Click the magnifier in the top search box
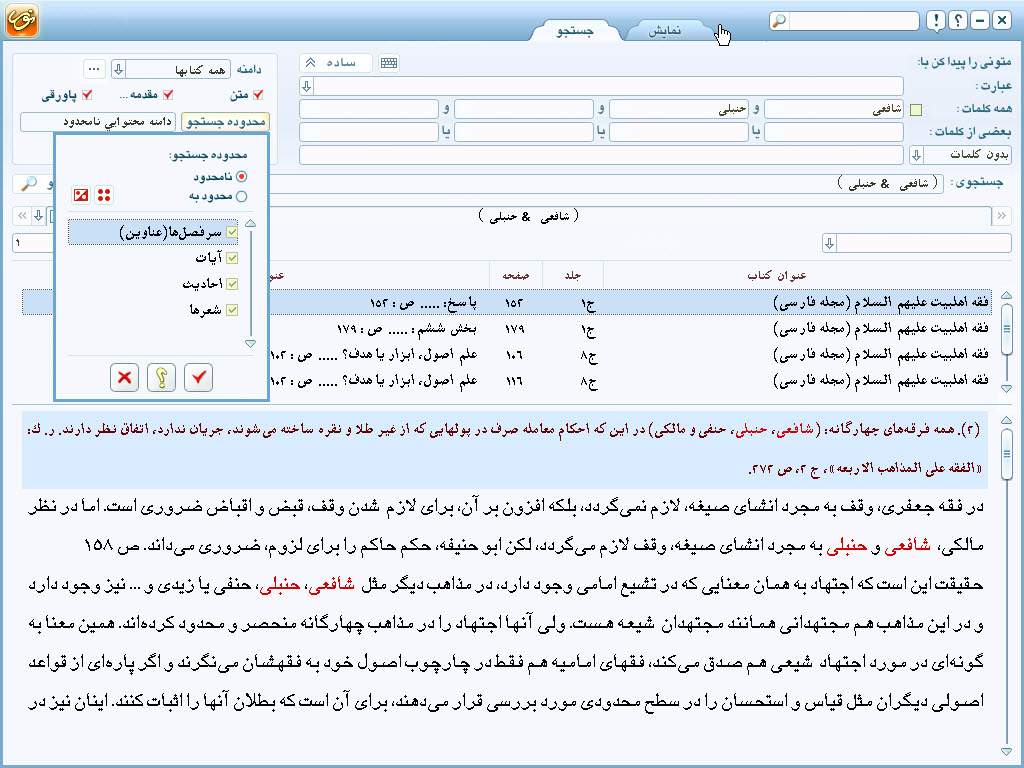The width and height of the screenshot is (1024, 768). 779,21
